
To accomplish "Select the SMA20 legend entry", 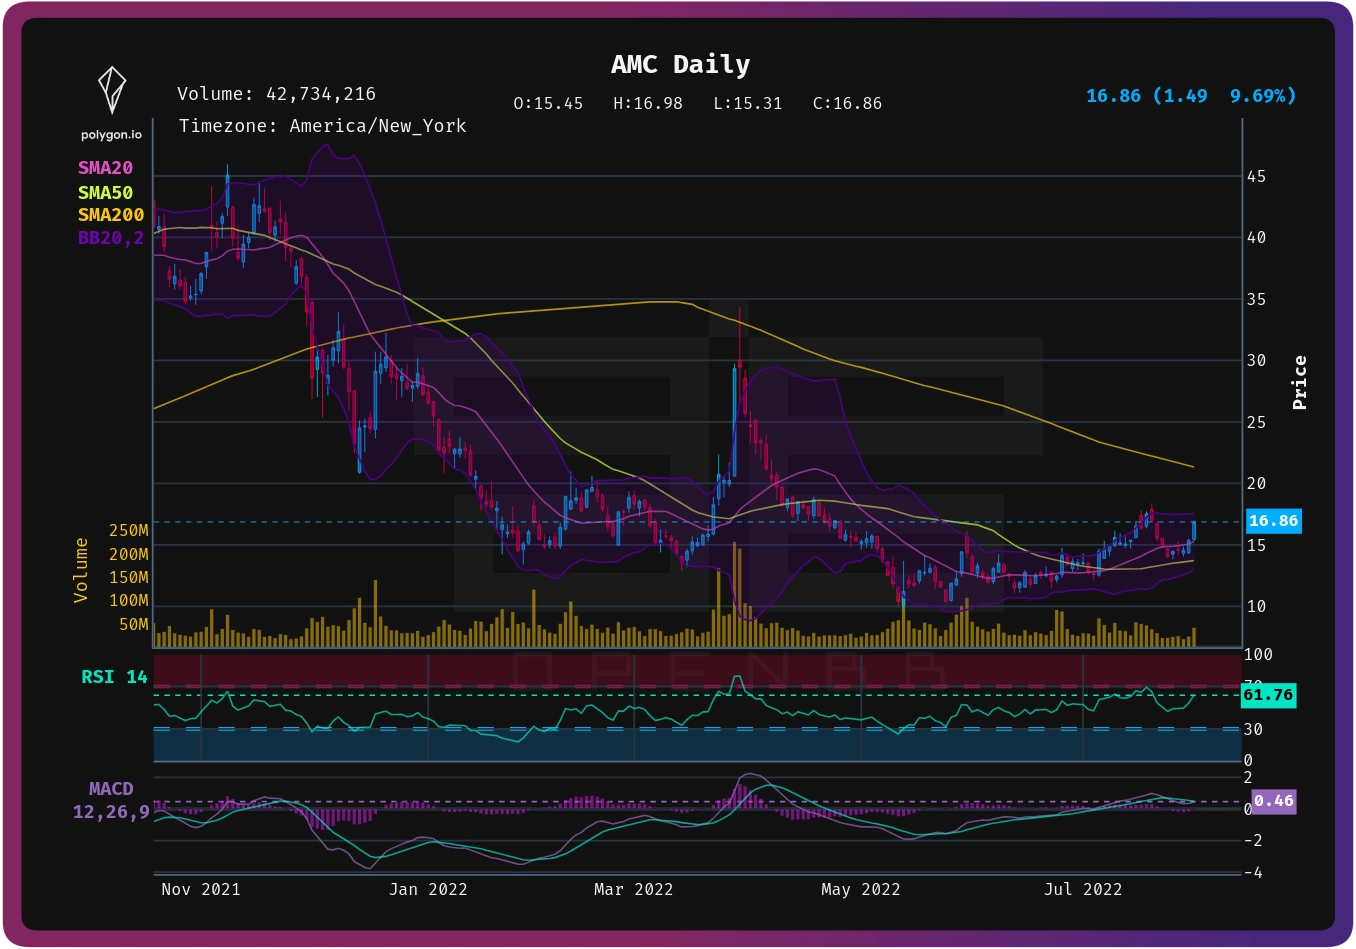I will pos(106,168).
